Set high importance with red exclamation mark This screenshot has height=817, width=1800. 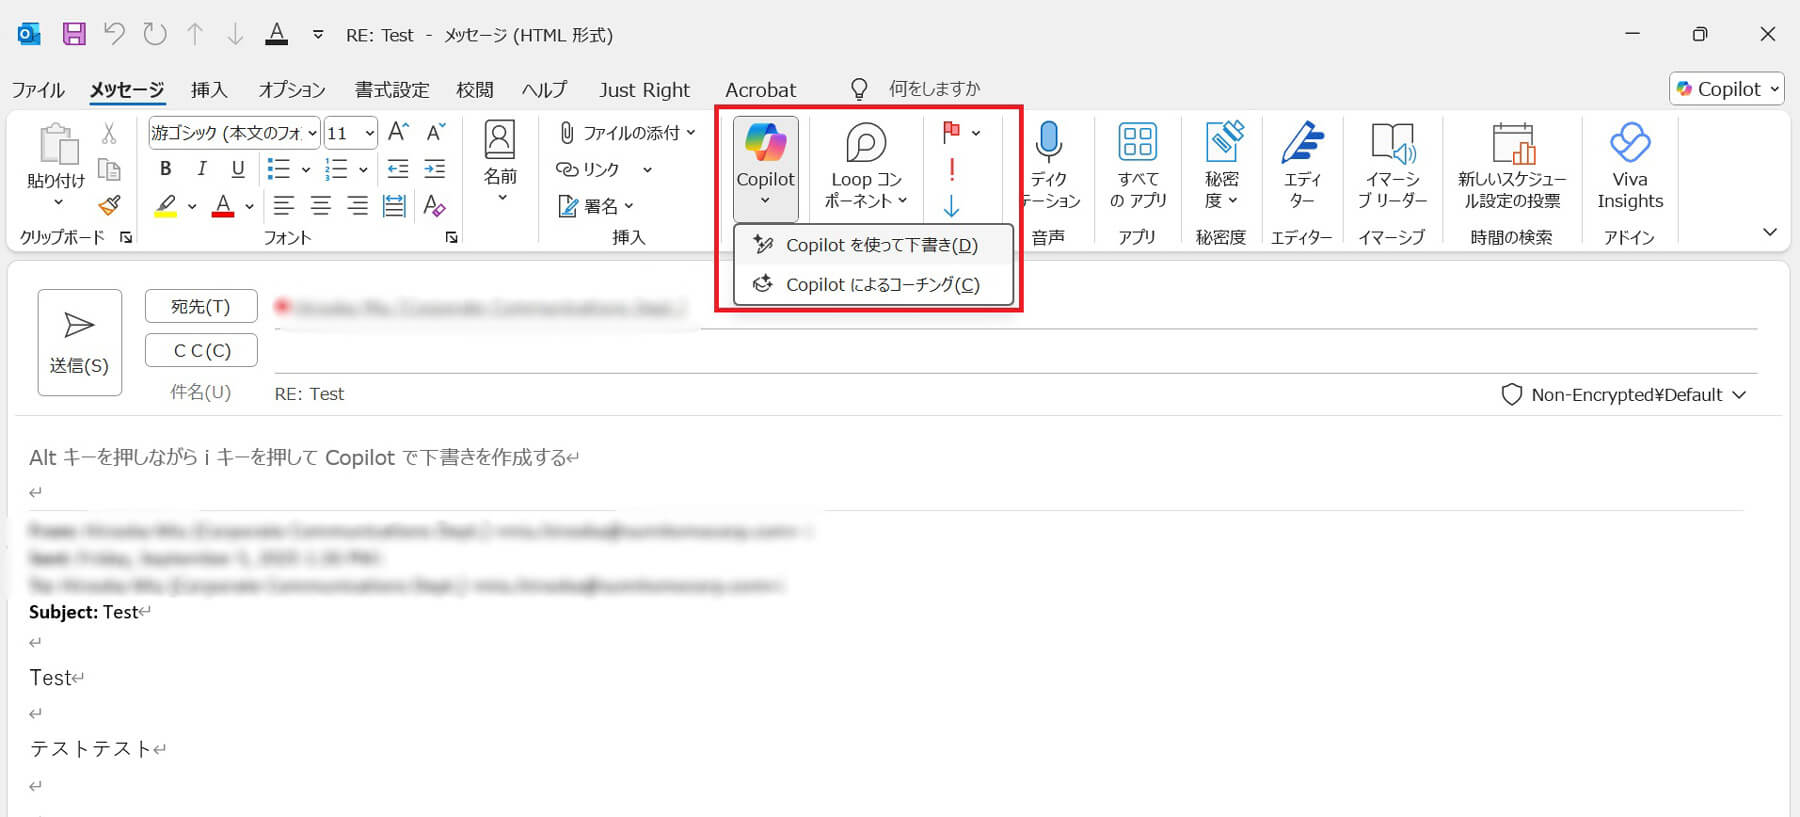click(951, 170)
